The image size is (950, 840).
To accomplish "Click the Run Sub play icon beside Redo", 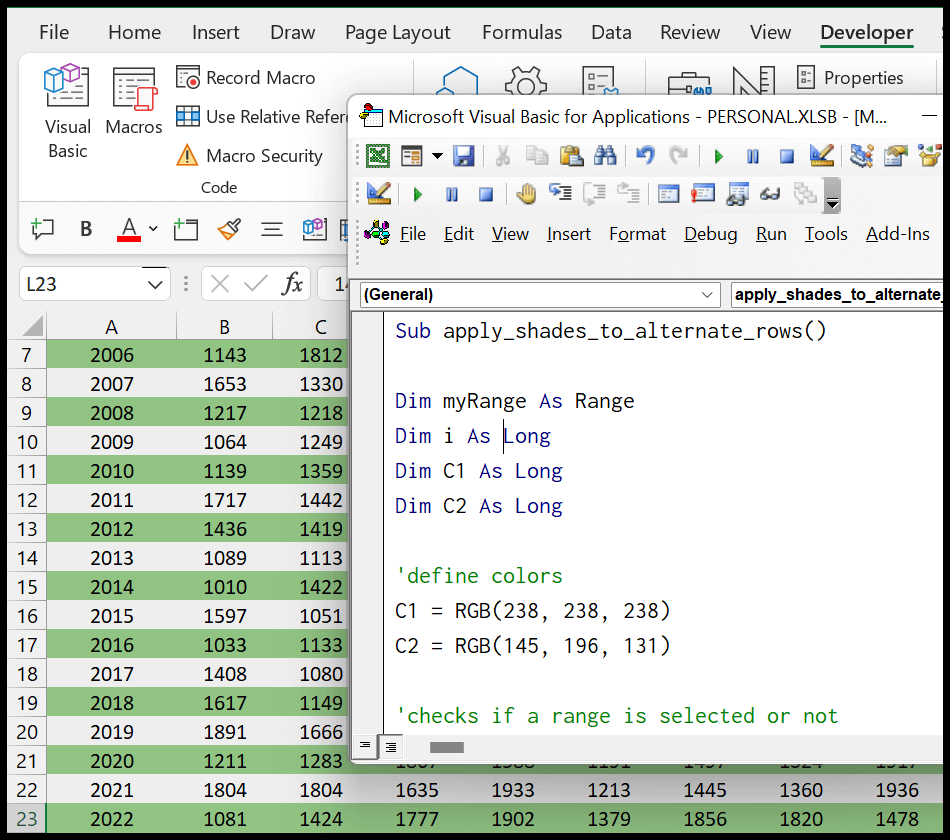I will (x=719, y=157).
